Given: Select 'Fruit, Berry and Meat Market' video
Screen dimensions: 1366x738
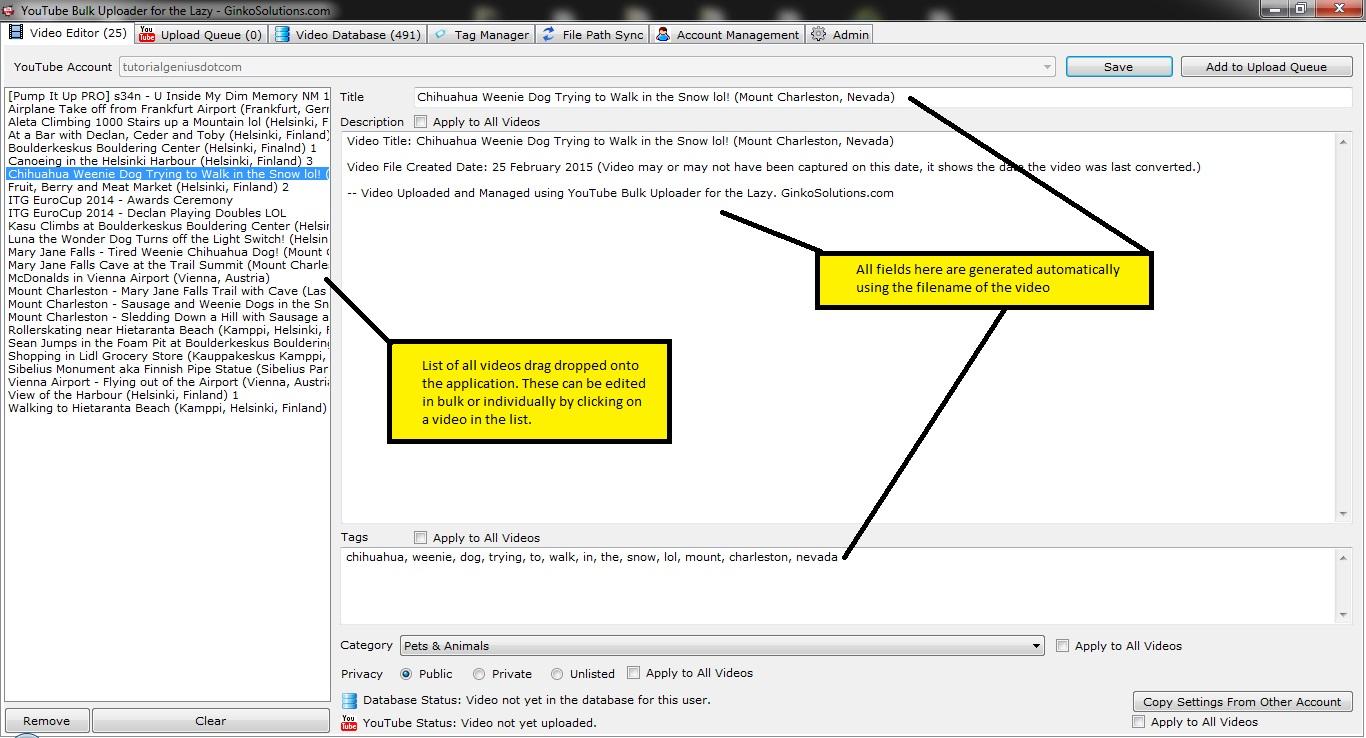Looking at the screenshot, I should point(168,187).
